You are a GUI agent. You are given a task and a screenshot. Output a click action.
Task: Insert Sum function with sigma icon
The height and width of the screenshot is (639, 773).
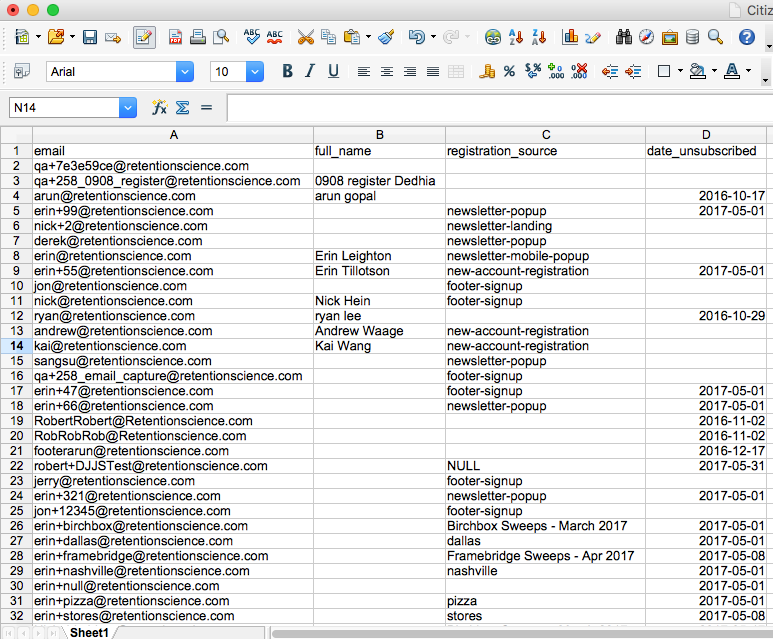183,107
